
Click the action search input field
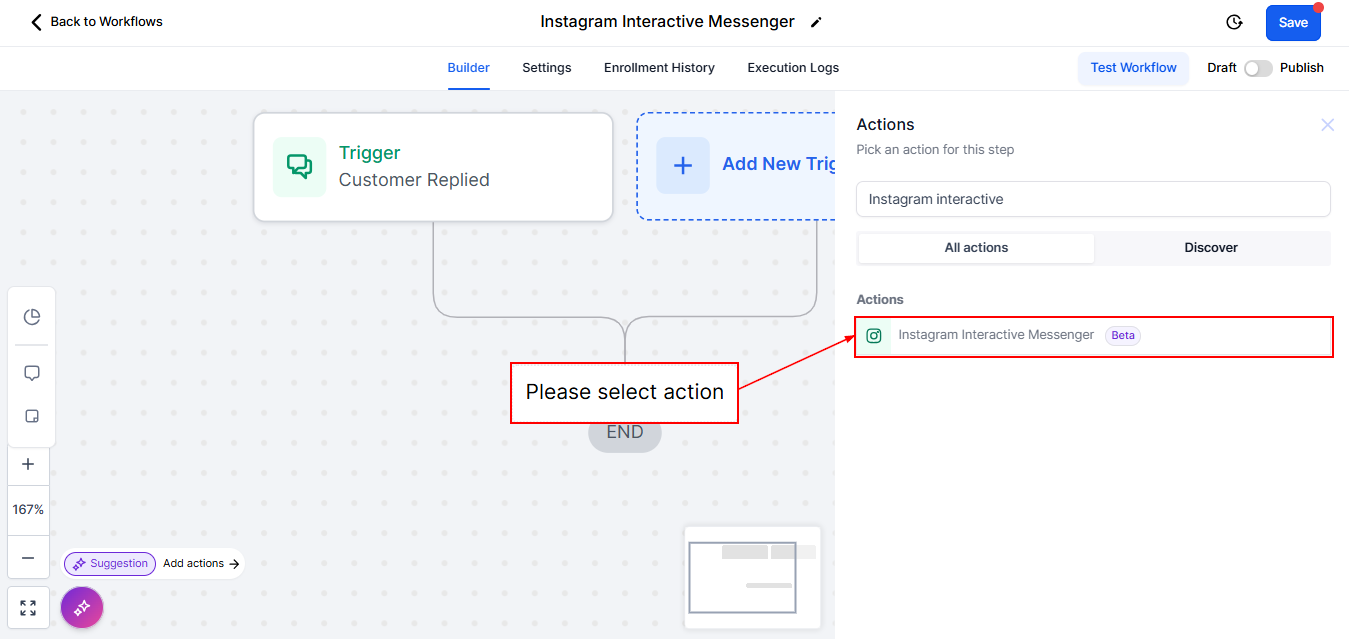[x=1092, y=199]
